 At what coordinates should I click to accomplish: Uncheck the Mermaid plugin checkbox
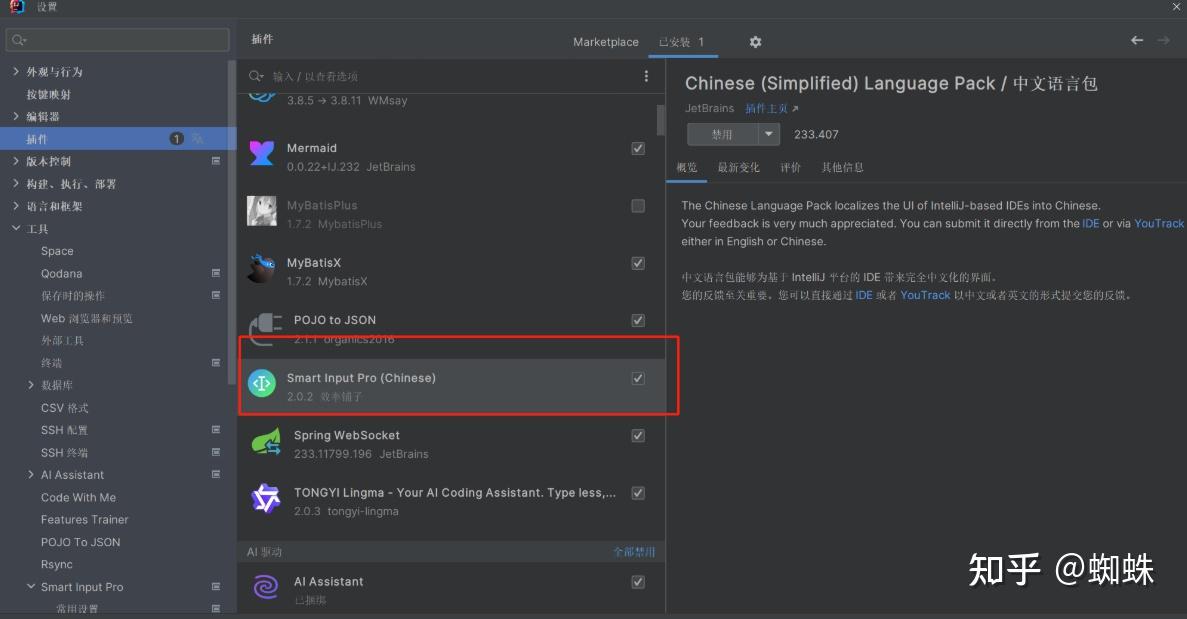coord(638,148)
